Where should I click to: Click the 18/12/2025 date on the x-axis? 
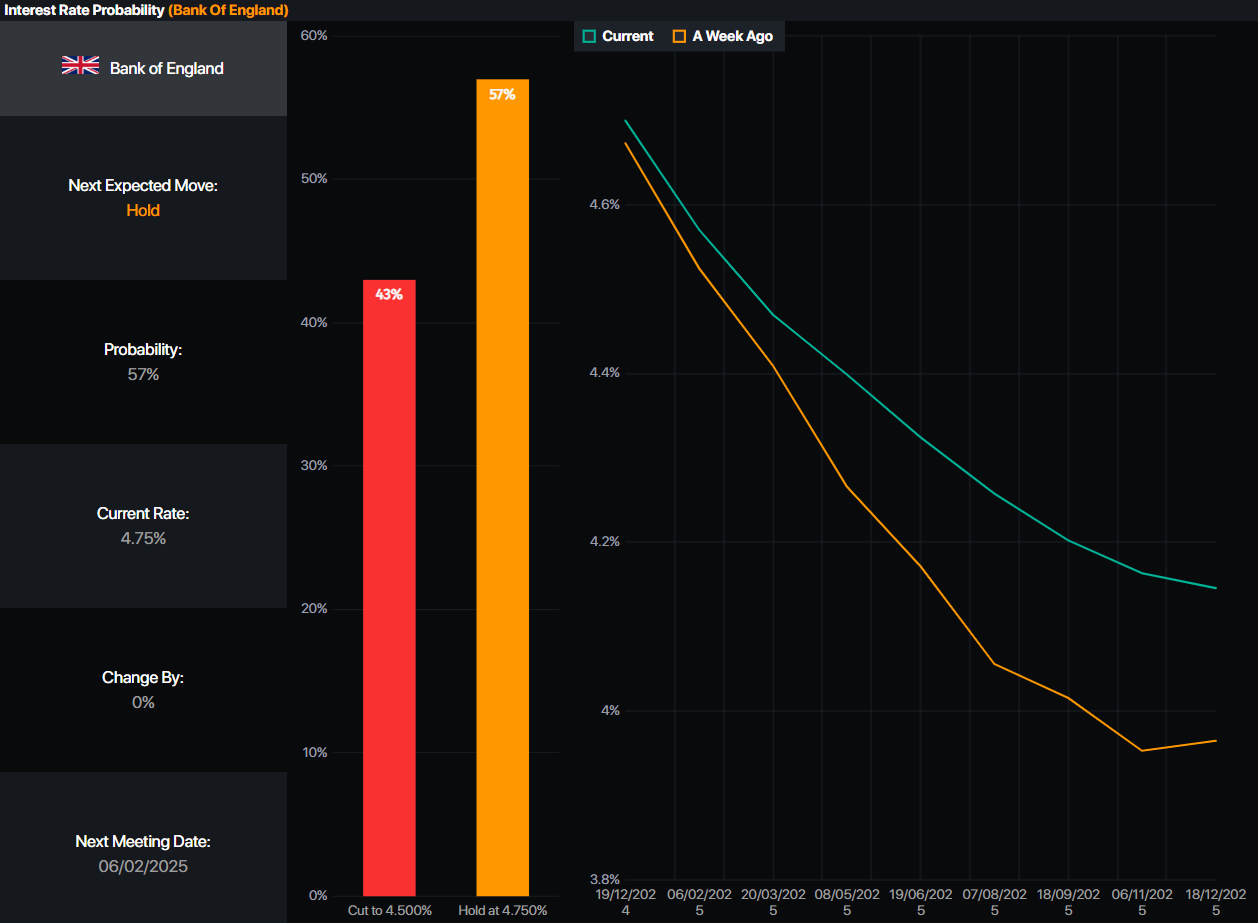1215,902
